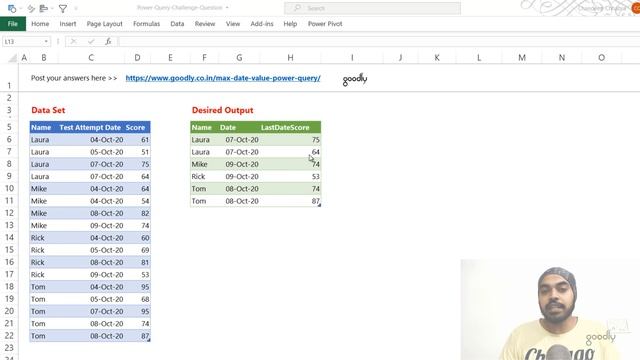This screenshot has width=640, height=360.
Task: Click Desired Output score 75
Action: tap(290, 140)
